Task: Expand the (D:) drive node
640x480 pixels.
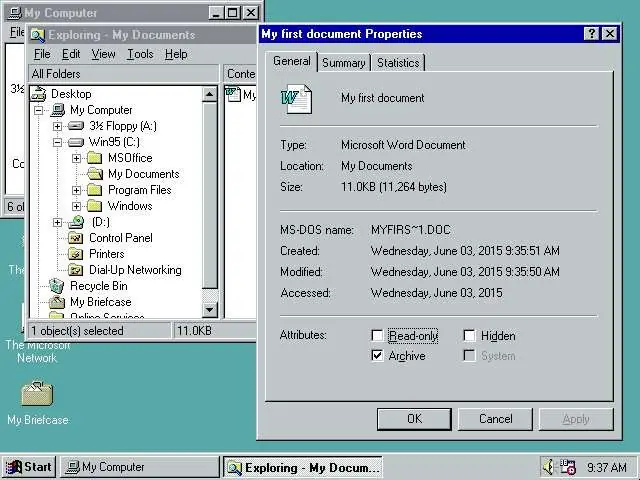Action: (57, 222)
